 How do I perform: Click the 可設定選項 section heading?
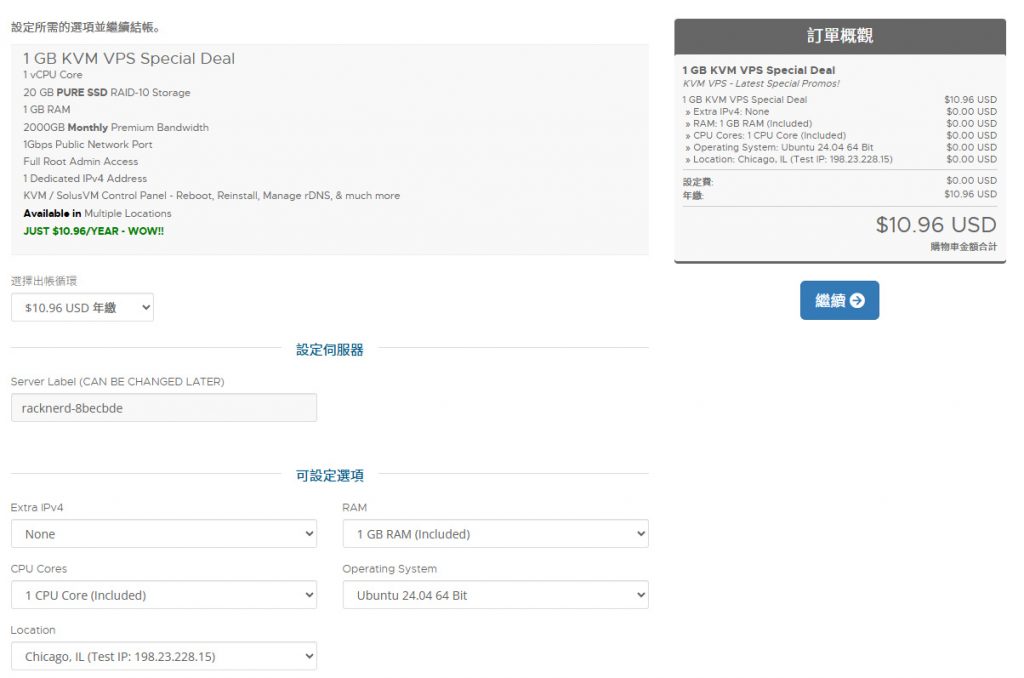click(x=329, y=476)
